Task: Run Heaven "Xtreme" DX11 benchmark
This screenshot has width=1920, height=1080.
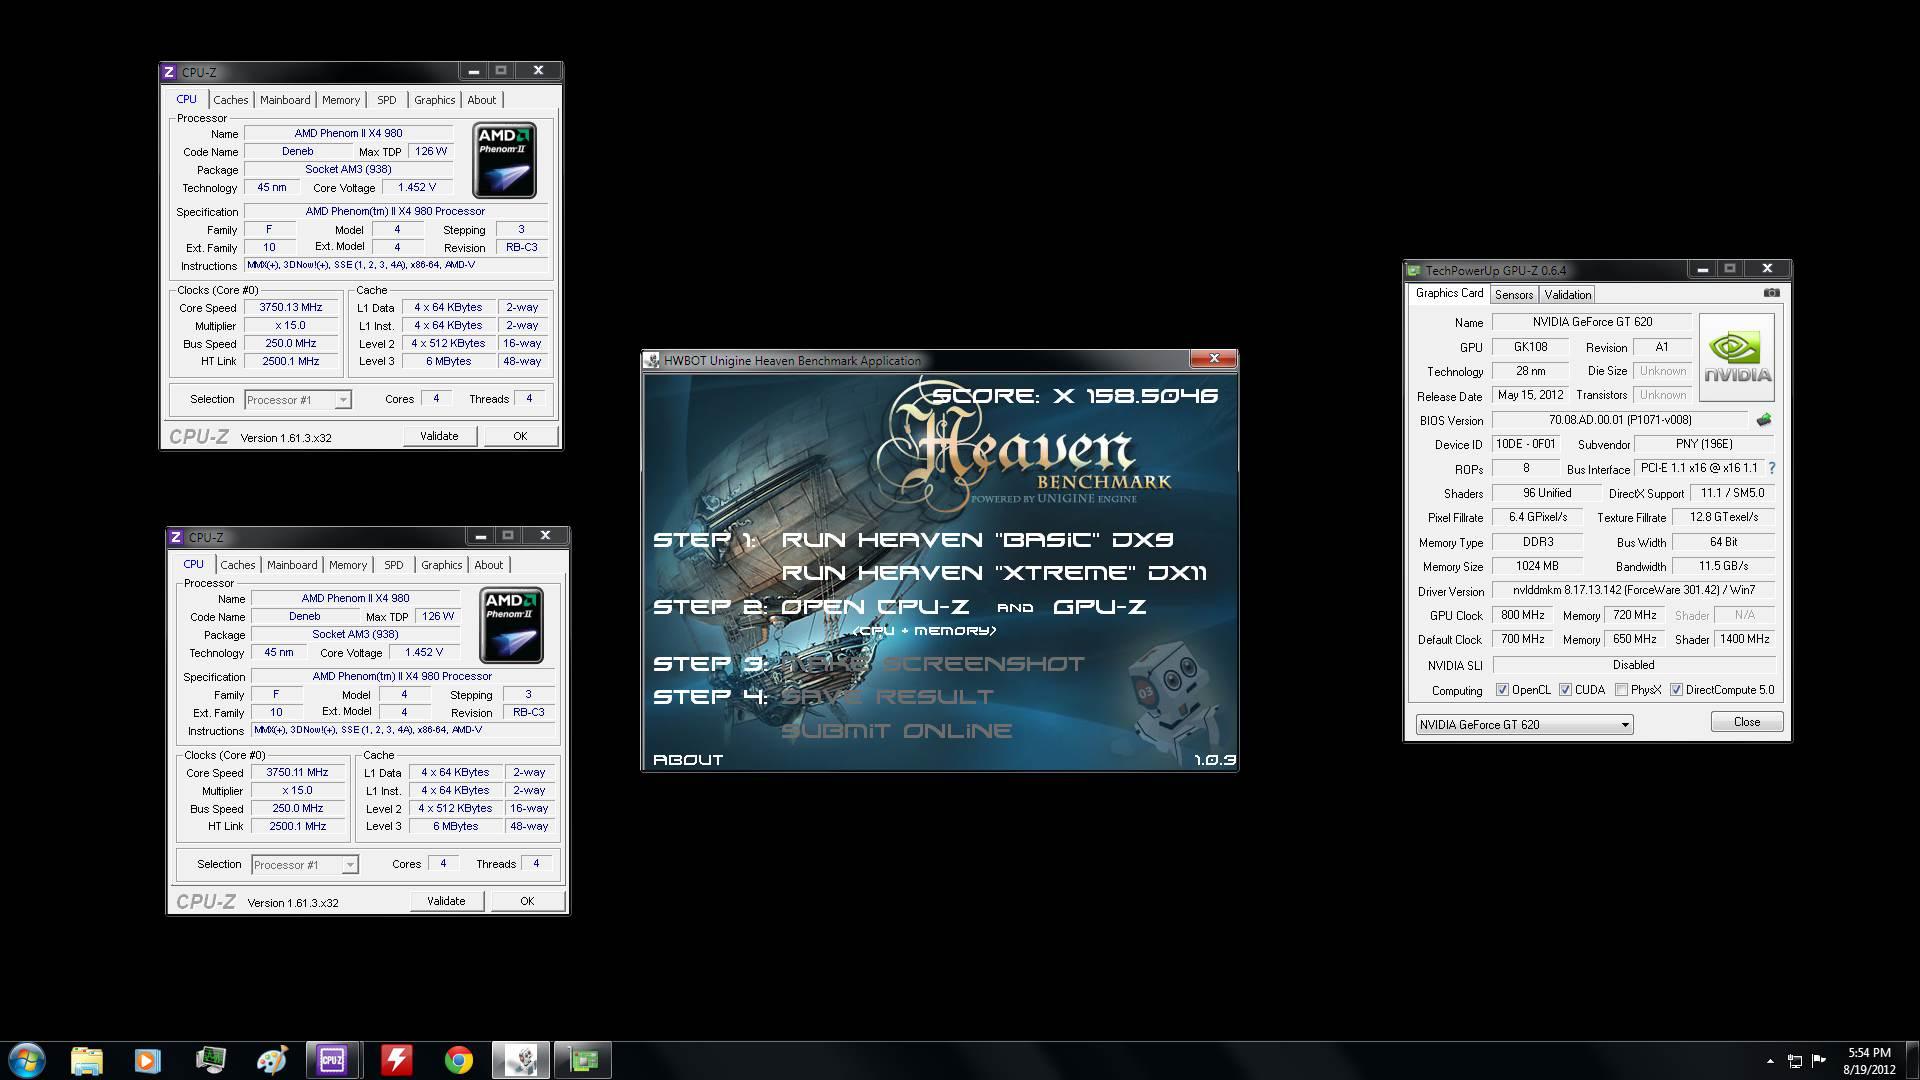Action: tap(994, 573)
